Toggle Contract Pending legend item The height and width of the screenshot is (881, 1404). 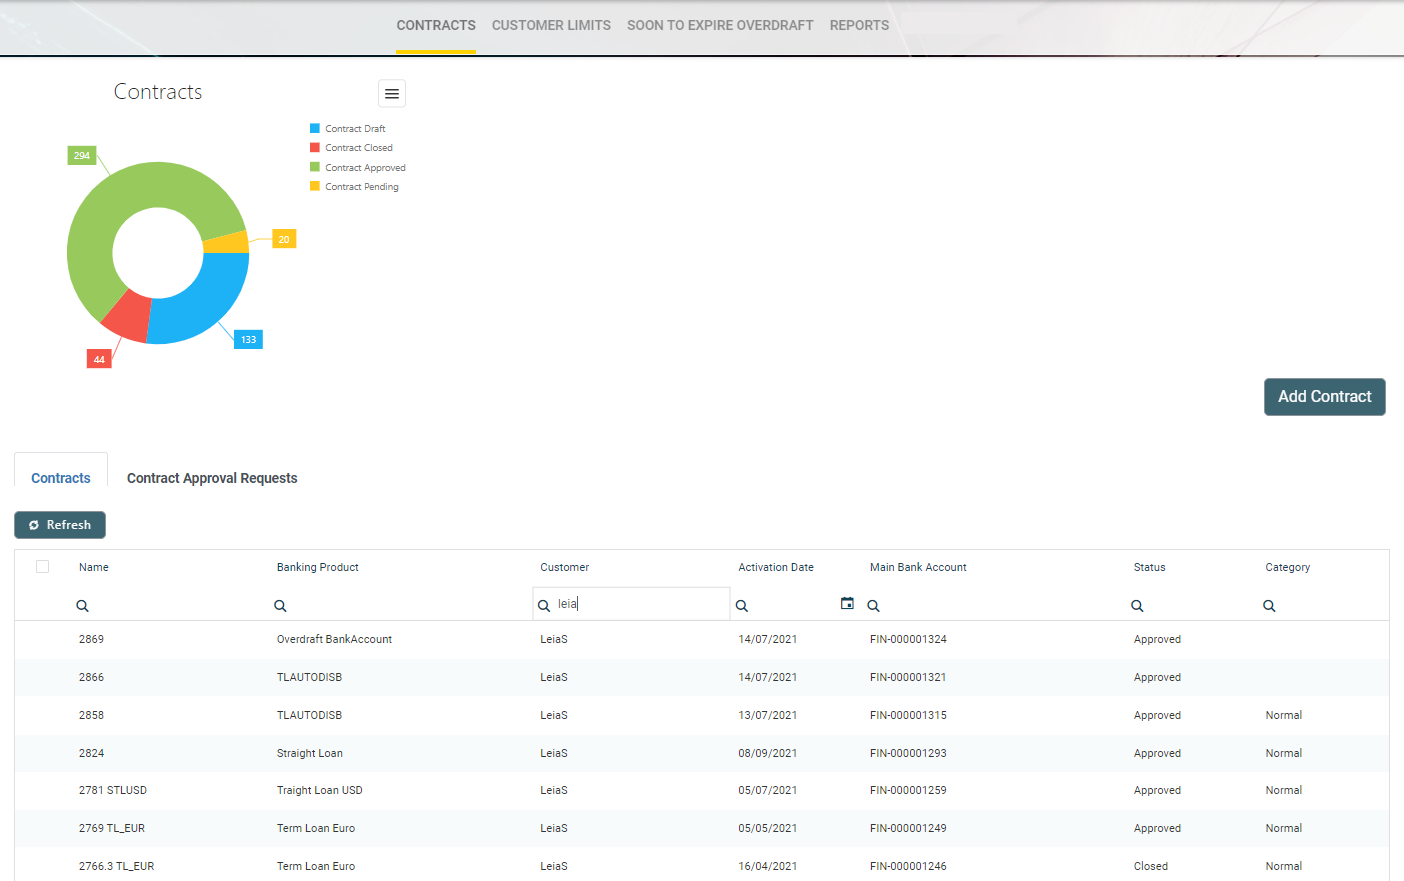pyautogui.click(x=361, y=187)
